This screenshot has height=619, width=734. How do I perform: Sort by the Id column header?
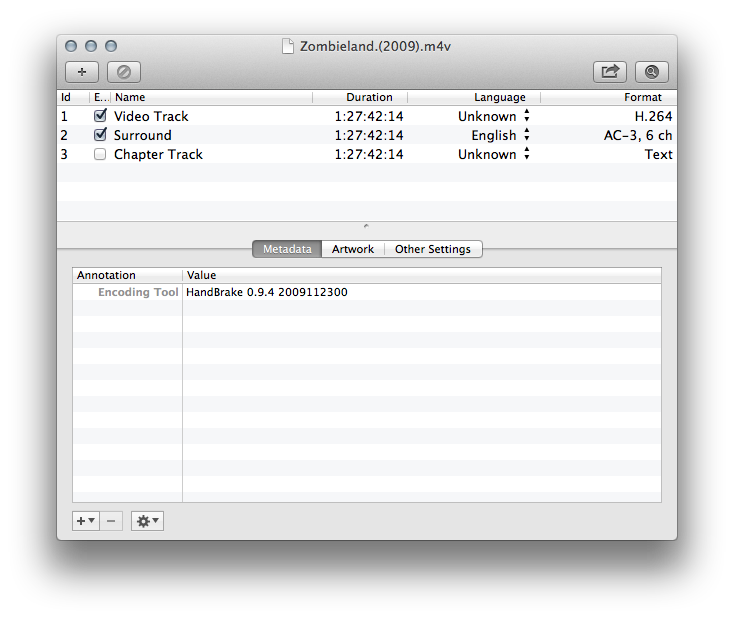[73, 97]
